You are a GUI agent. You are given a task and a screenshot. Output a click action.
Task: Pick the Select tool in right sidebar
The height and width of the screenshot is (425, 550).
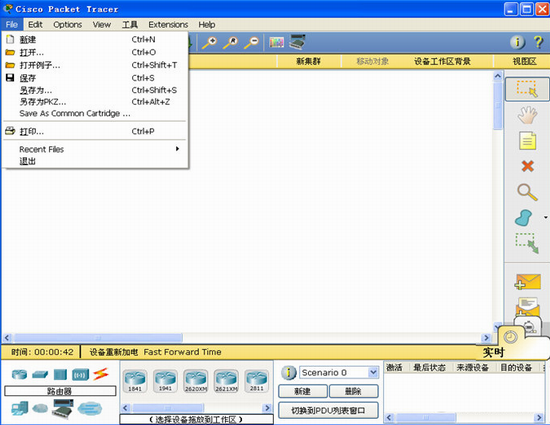point(527,89)
